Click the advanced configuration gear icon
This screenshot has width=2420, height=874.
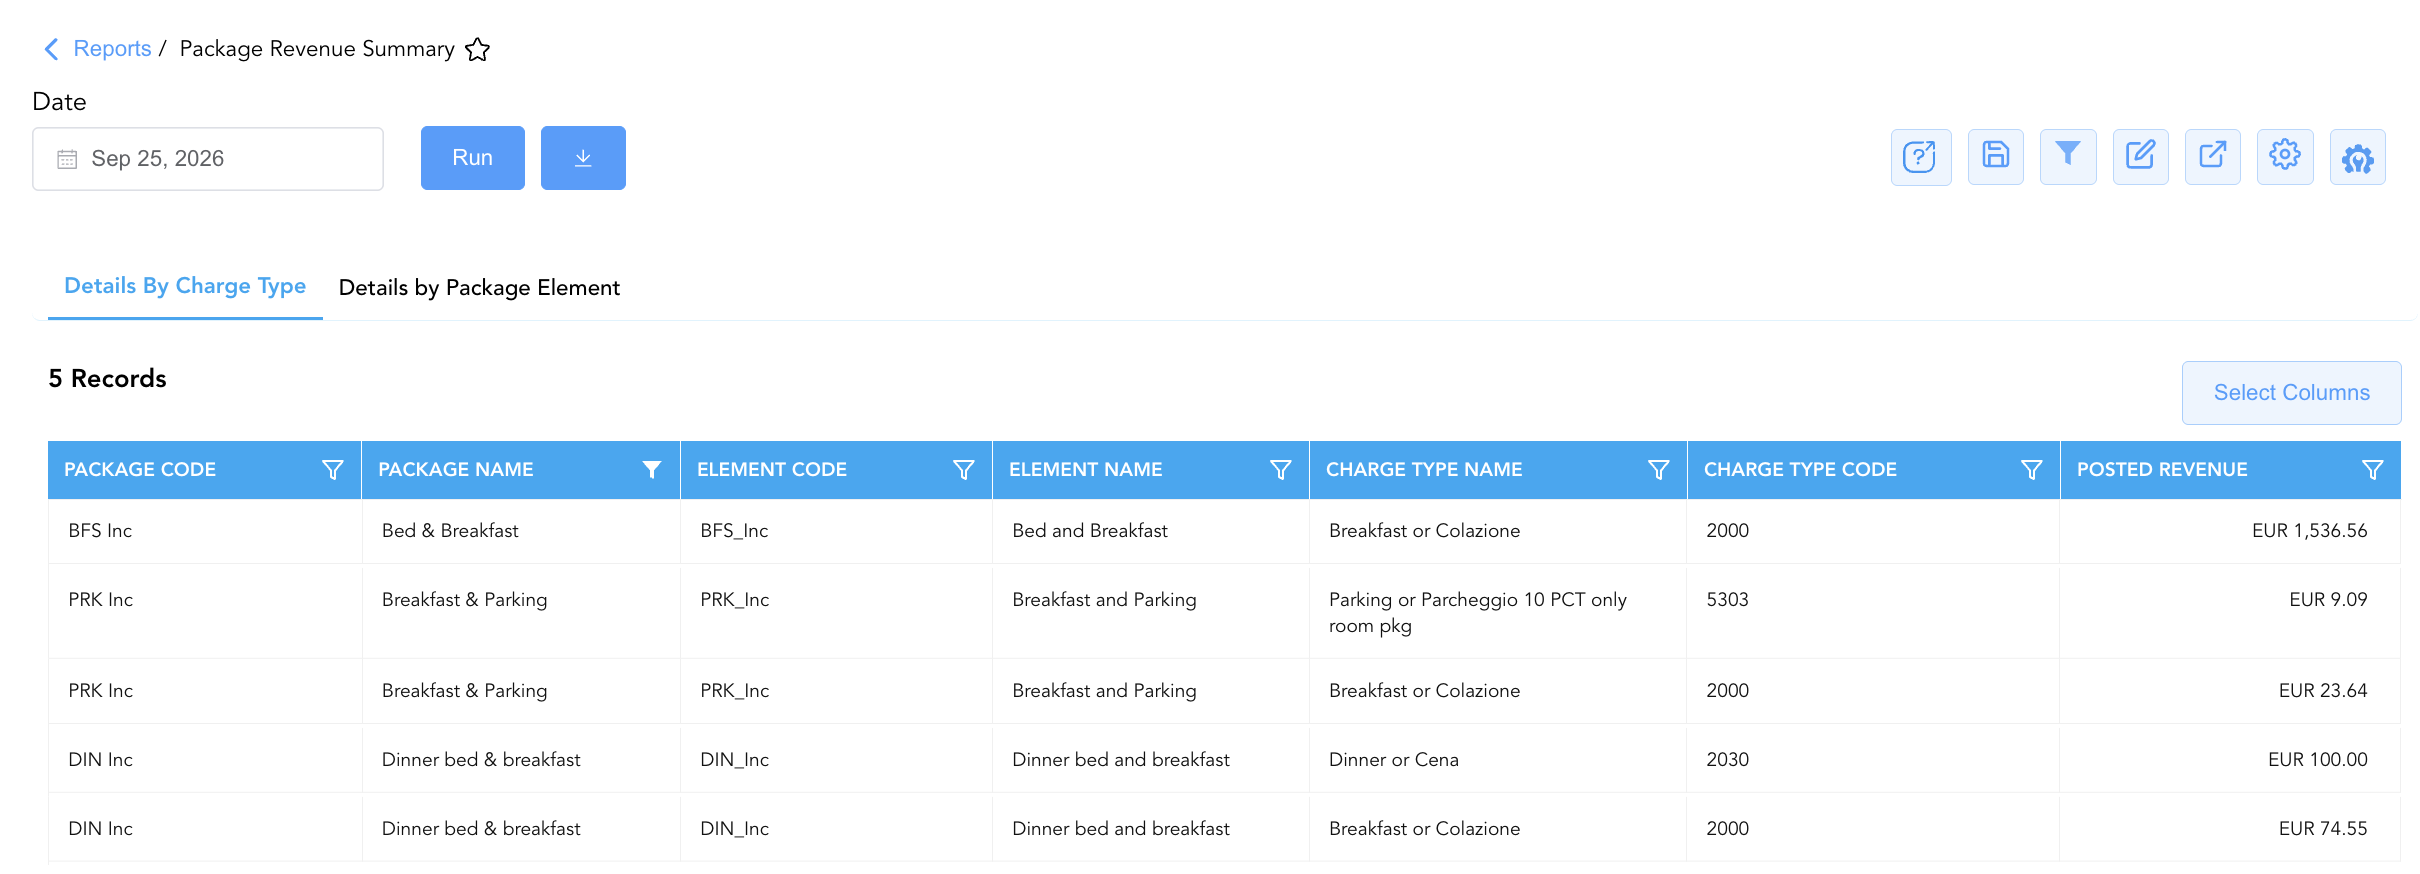click(x=2358, y=158)
